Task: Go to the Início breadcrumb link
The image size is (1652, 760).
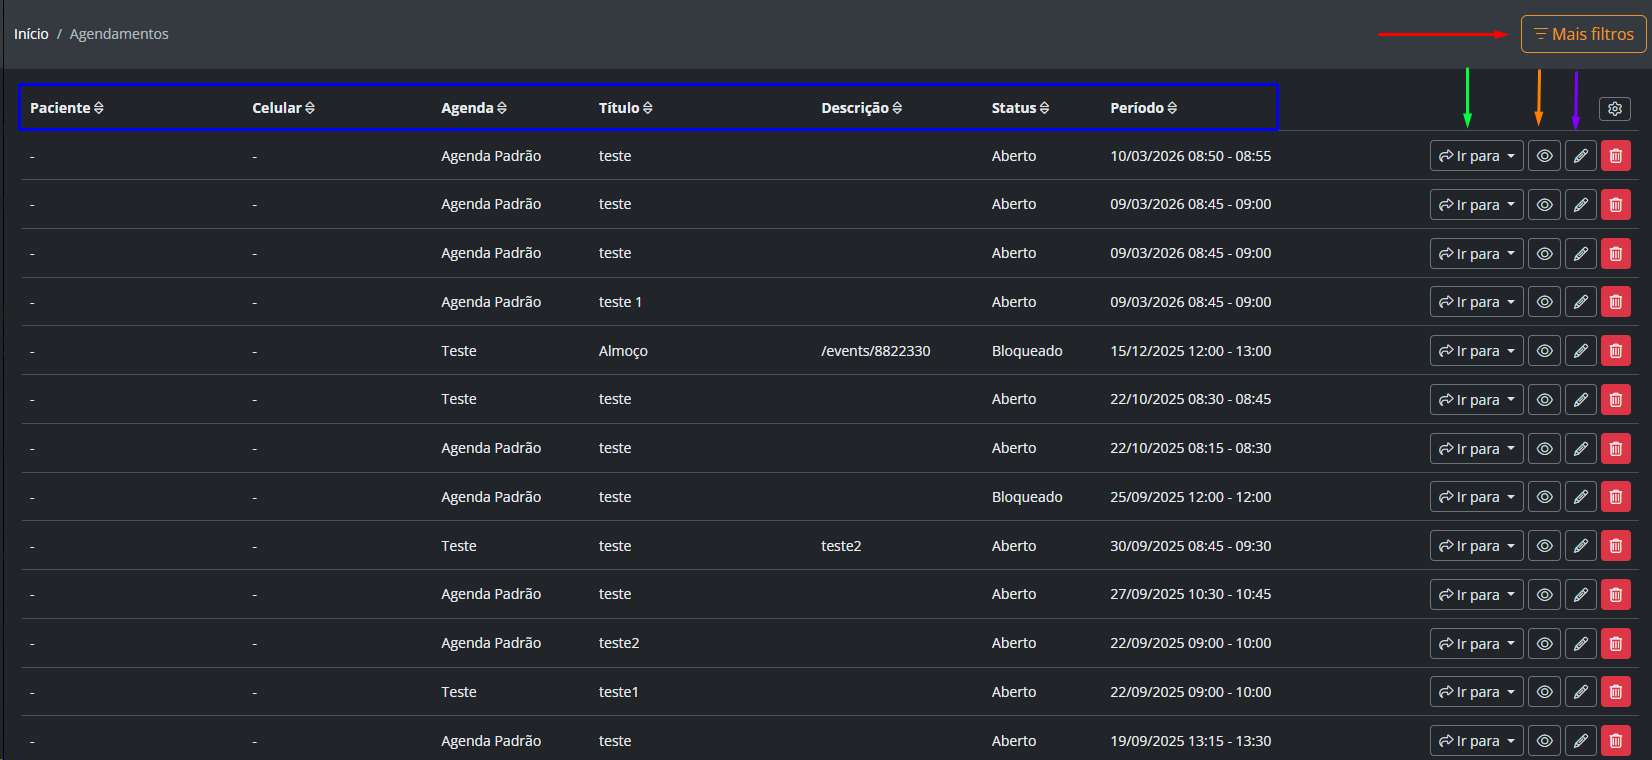Action: pos(31,34)
